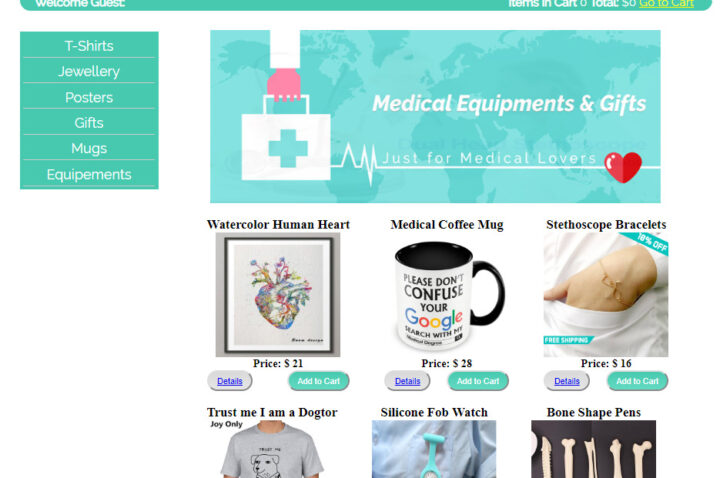Add Medical Coffee Mug to cart
The width and height of the screenshot is (720, 478).
pyautogui.click(x=478, y=381)
